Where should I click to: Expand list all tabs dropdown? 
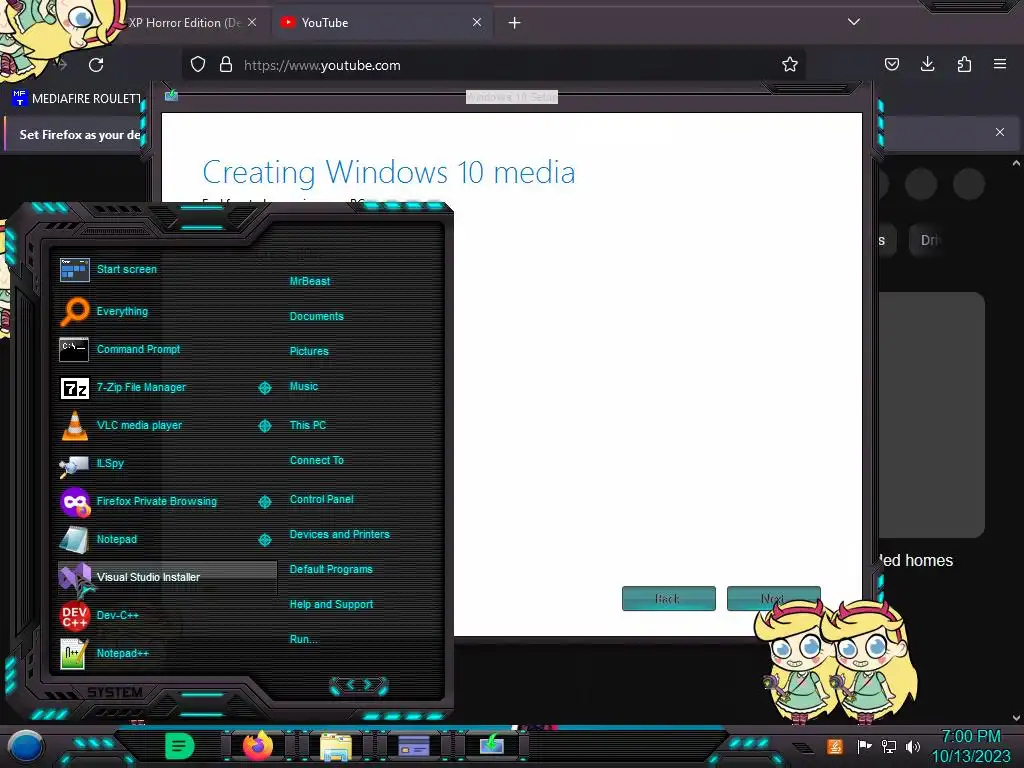pos(854,22)
